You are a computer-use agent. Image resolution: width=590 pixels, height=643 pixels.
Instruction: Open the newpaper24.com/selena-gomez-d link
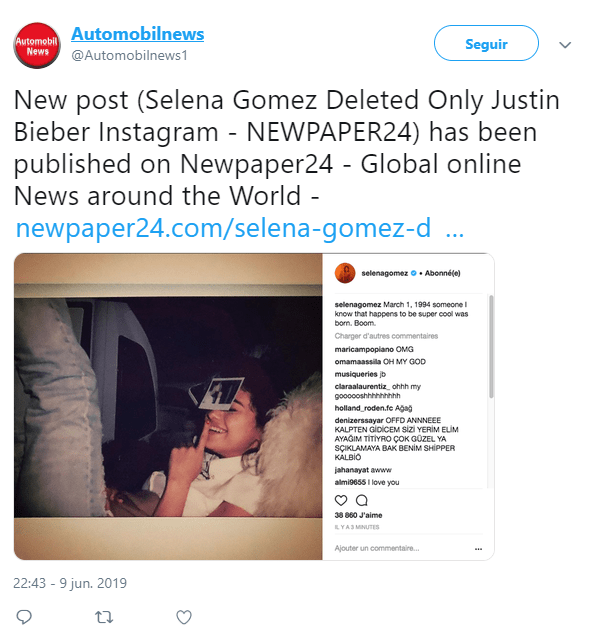point(240,228)
